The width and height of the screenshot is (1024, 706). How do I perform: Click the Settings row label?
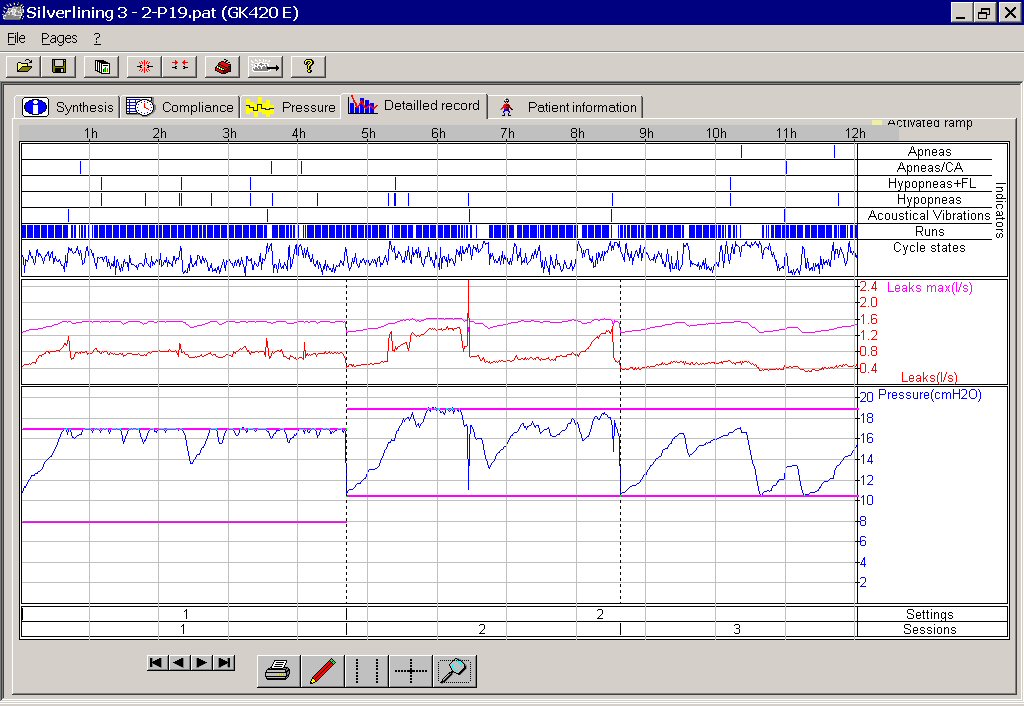[929, 615]
